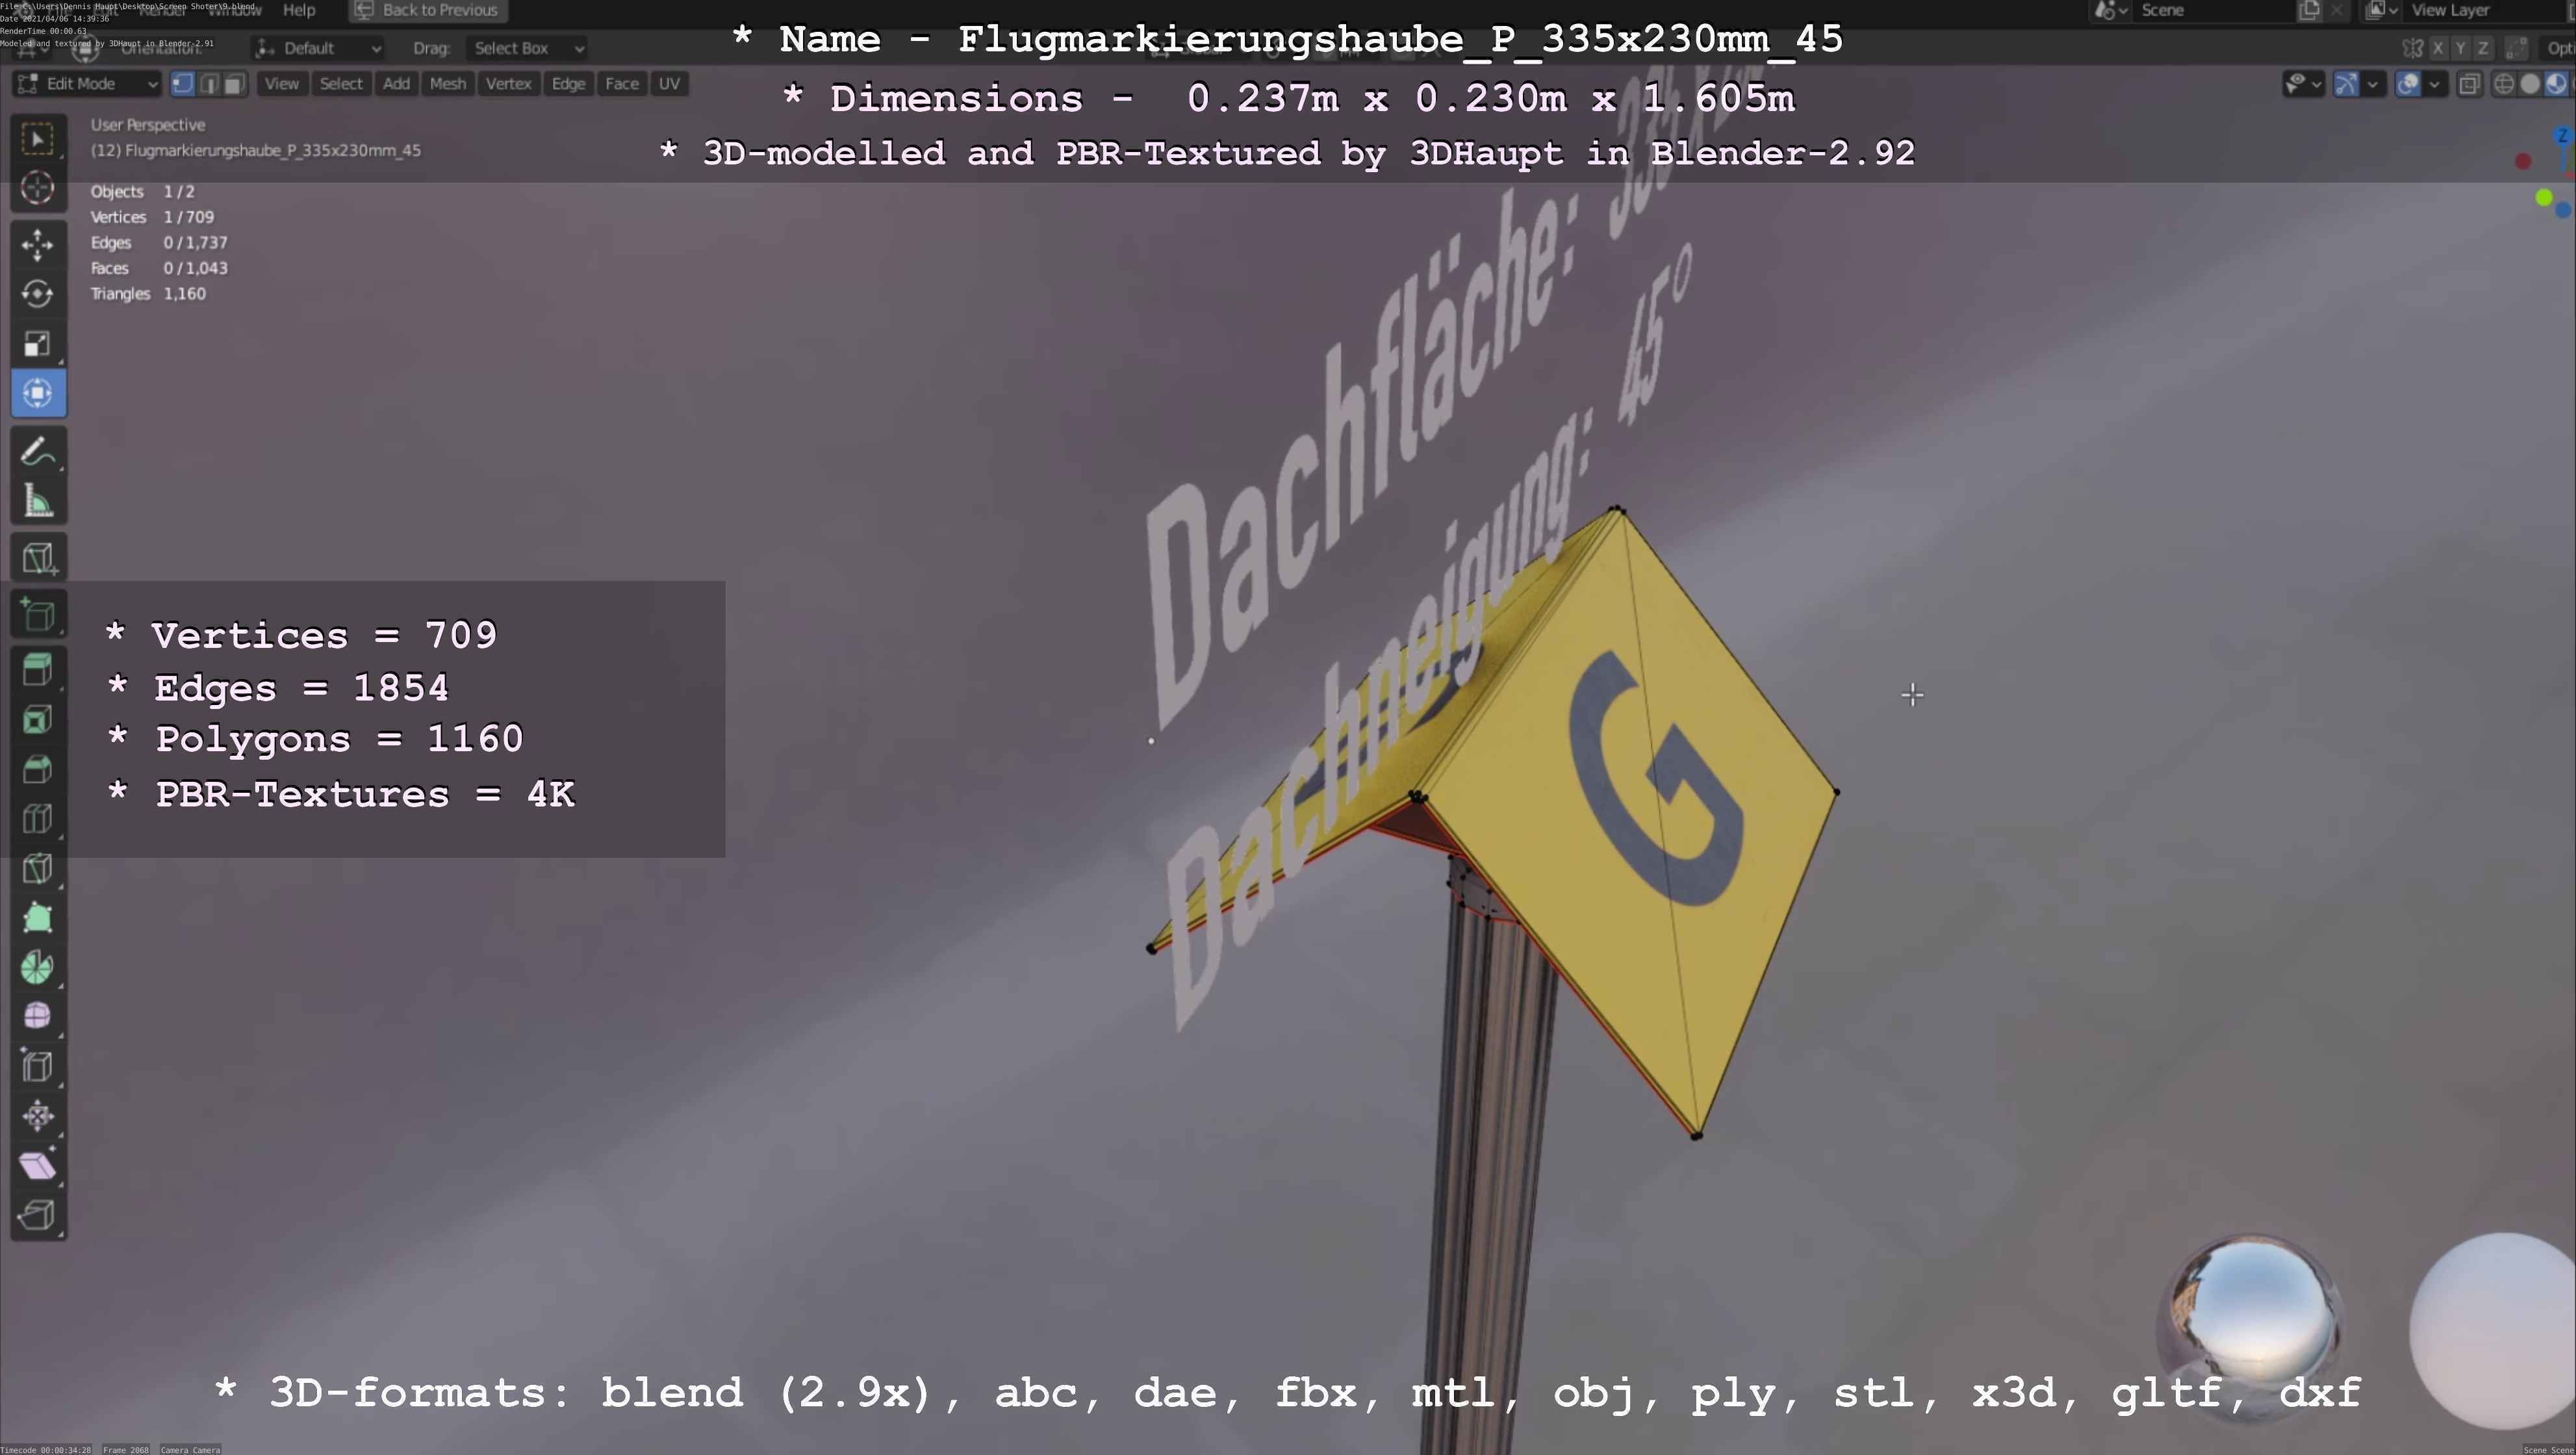The height and width of the screenshot is (1455, 2576).
Task: Select the Scale tool icon
Action: [x=38, y=344]
